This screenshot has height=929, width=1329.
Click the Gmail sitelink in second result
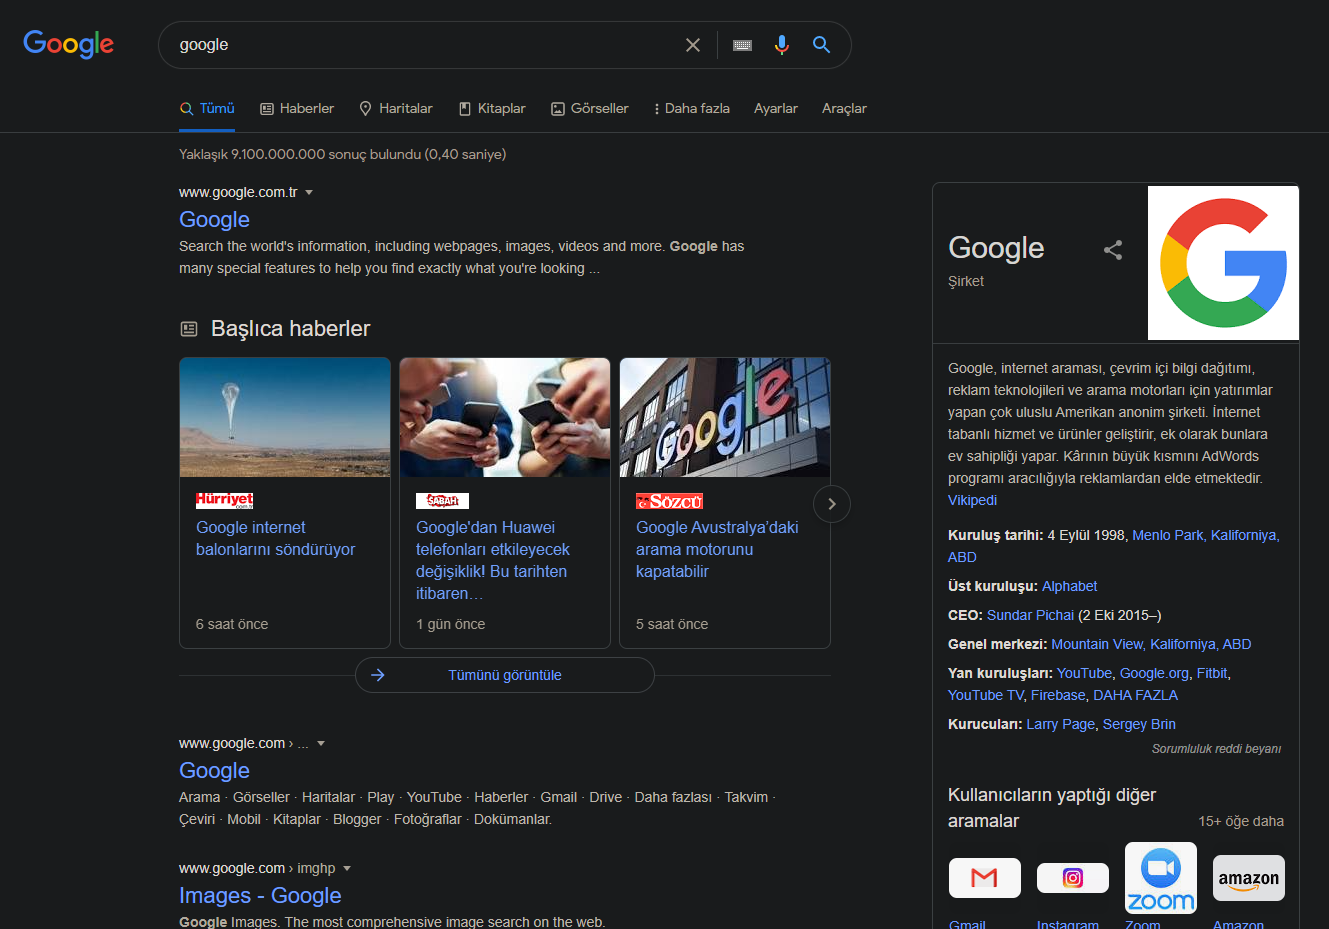[x=558, y=797]
